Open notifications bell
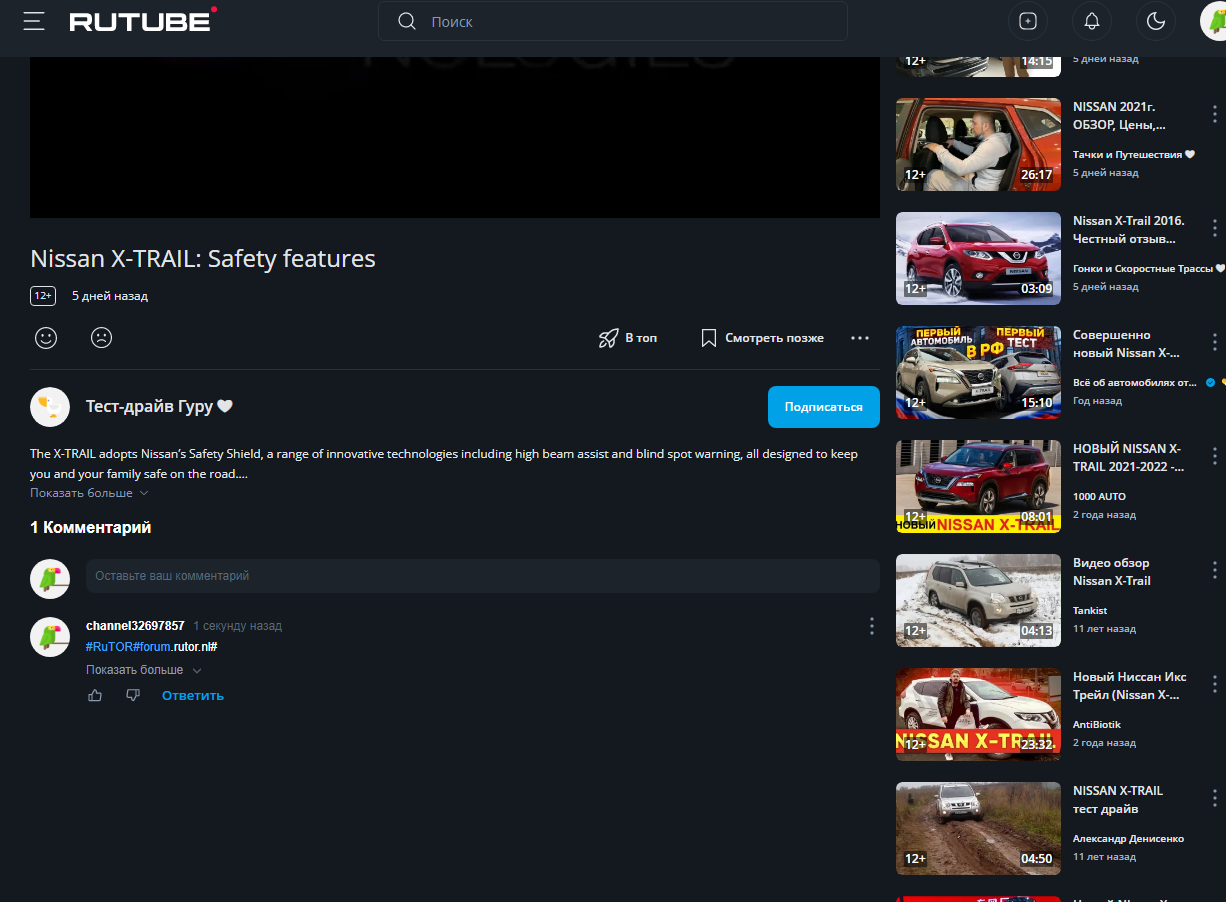The width and height of the screenshot is (1226, 902). pyautogui.click(x=1092, y=21)
